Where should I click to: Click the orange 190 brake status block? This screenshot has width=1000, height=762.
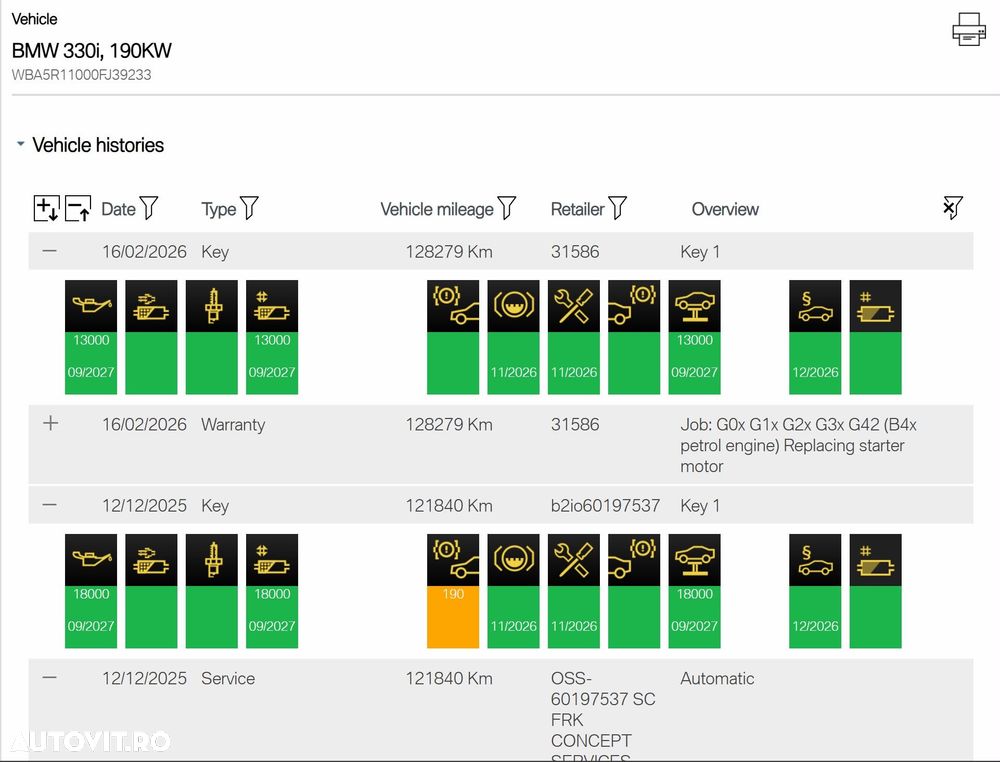pyautogui.click(x=453, y=617)
